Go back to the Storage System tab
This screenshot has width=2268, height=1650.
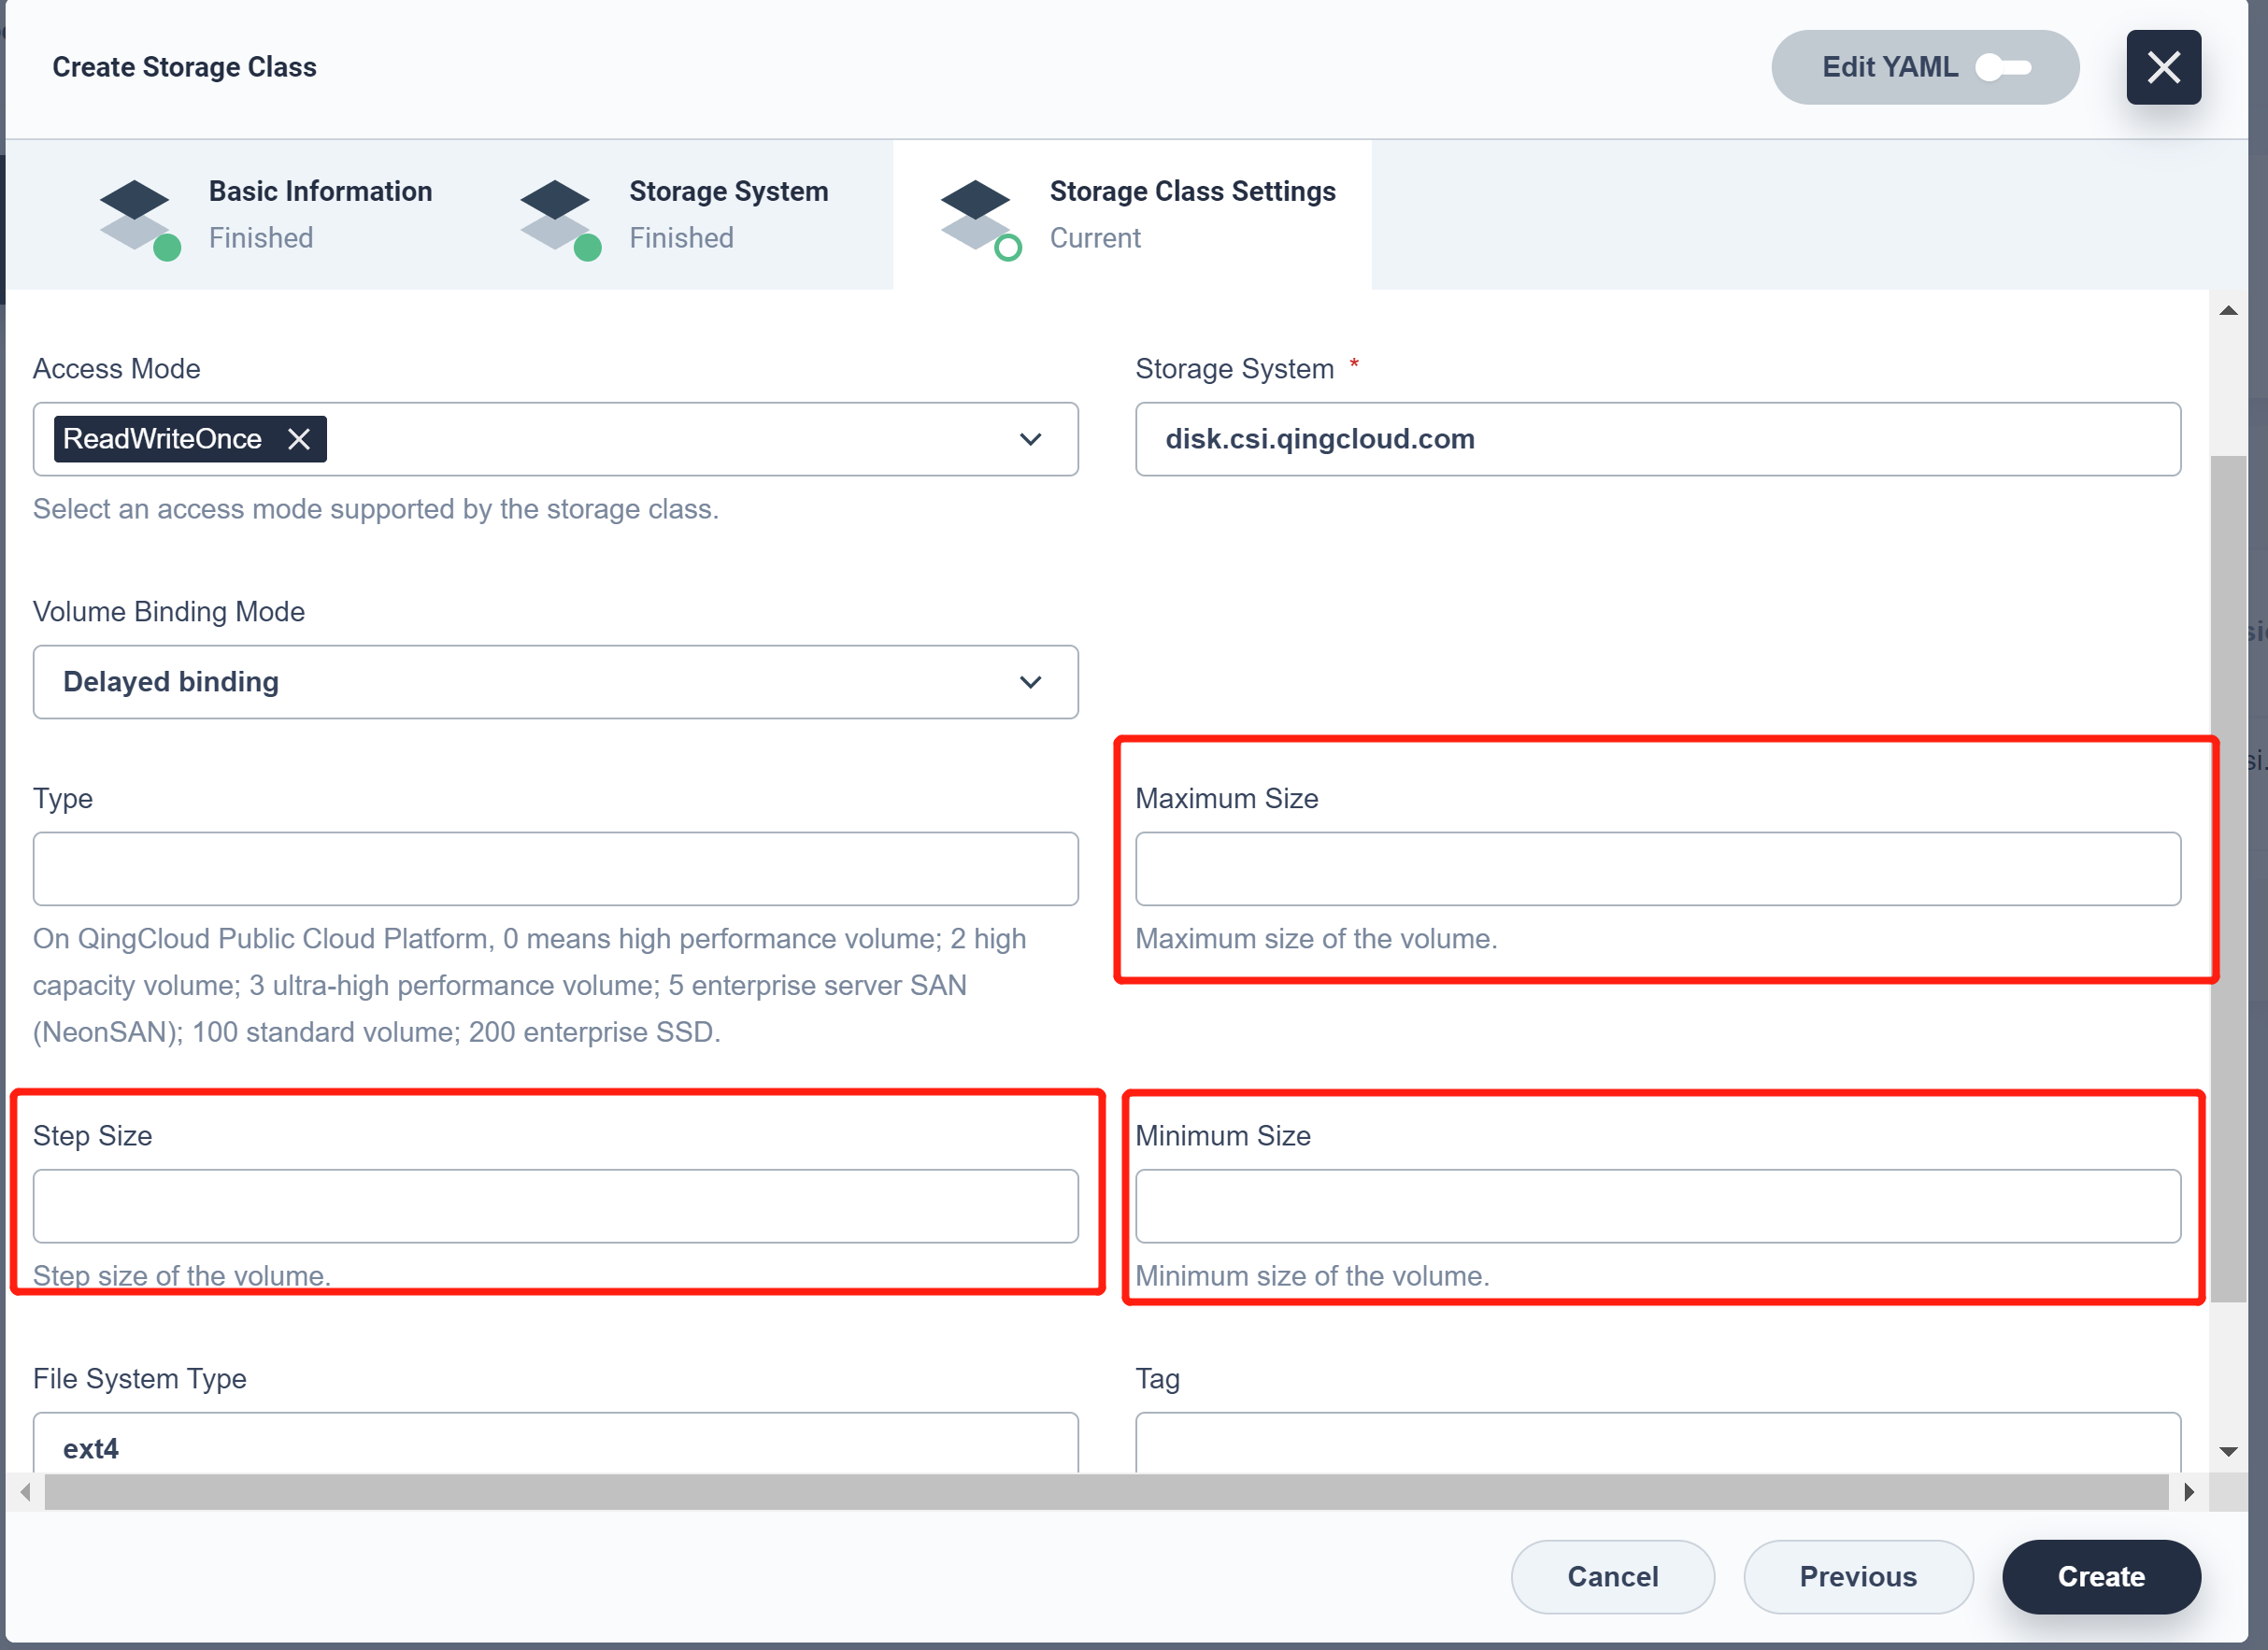729,214
